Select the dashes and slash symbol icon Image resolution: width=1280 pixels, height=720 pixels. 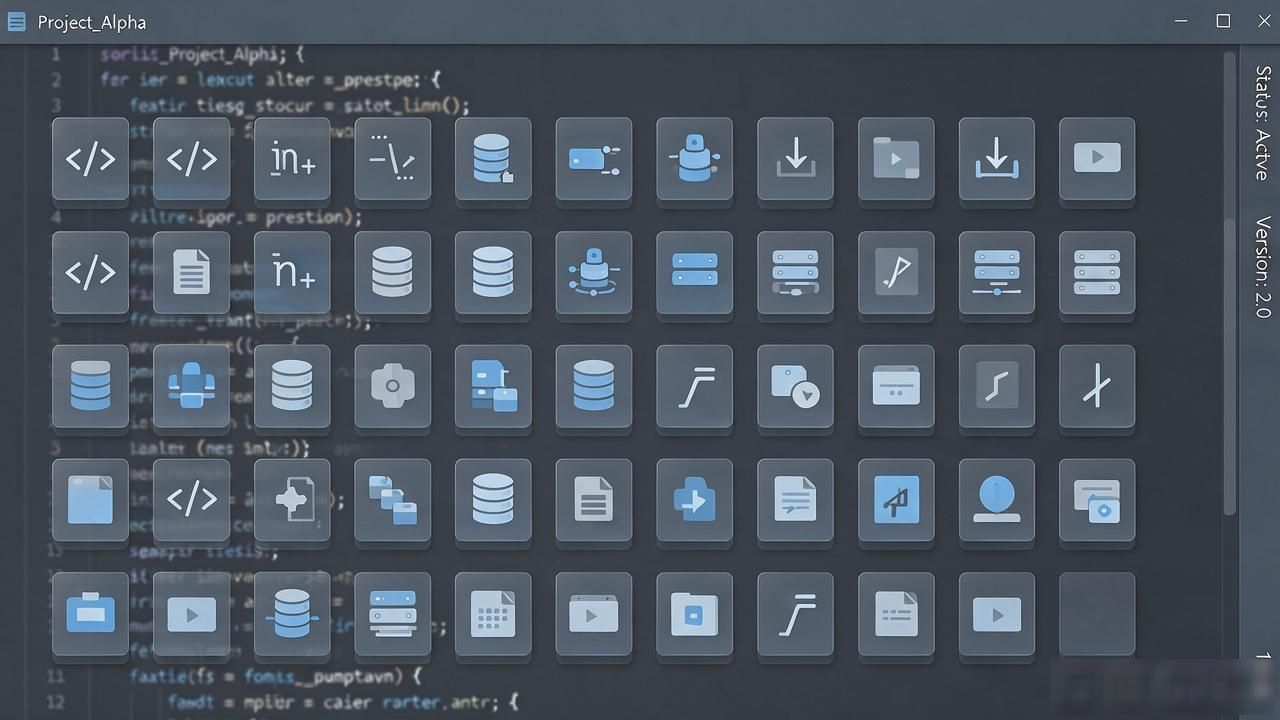[393, 158]
